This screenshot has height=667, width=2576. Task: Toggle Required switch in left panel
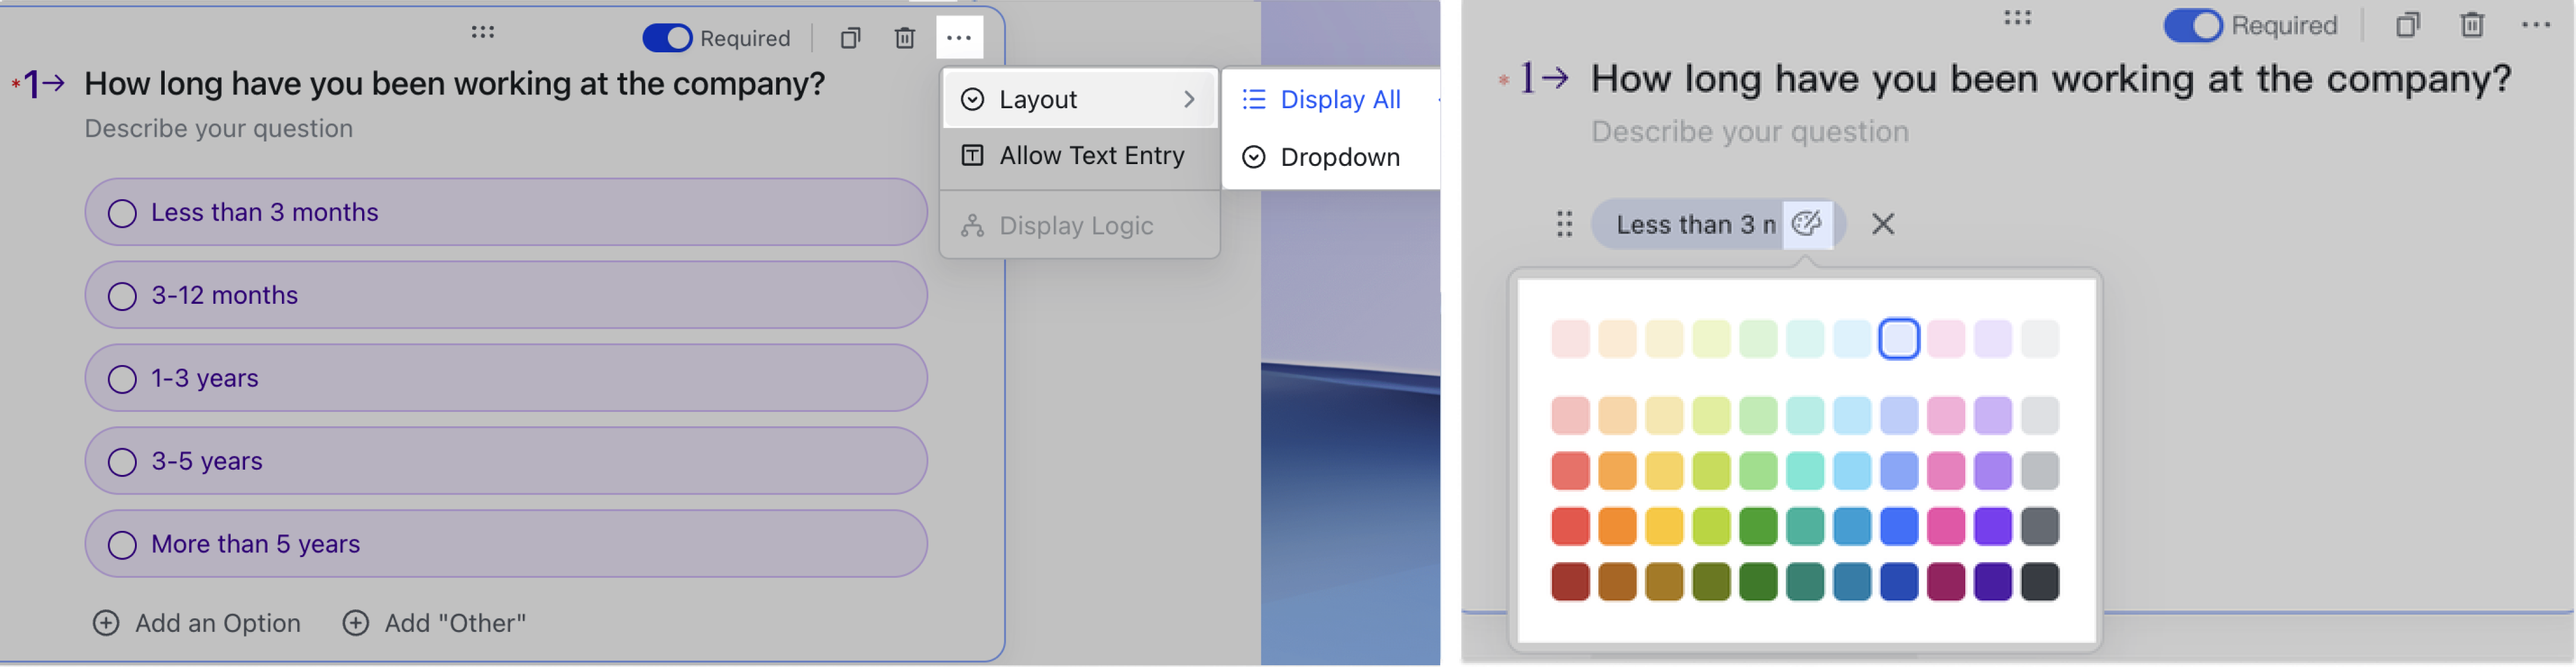click(x=667, y=38)
